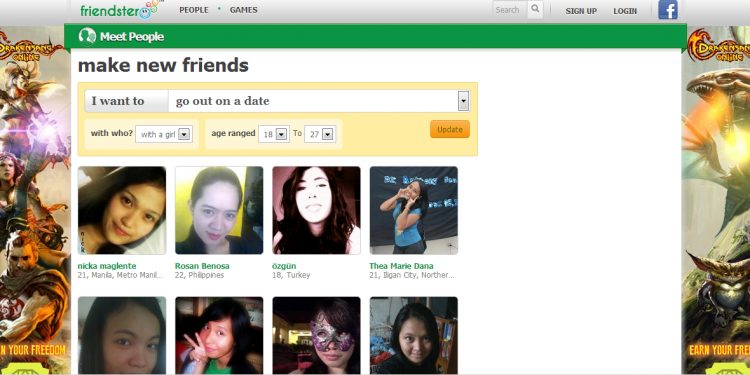Open the masked girl's profile photo

point(316,335)
